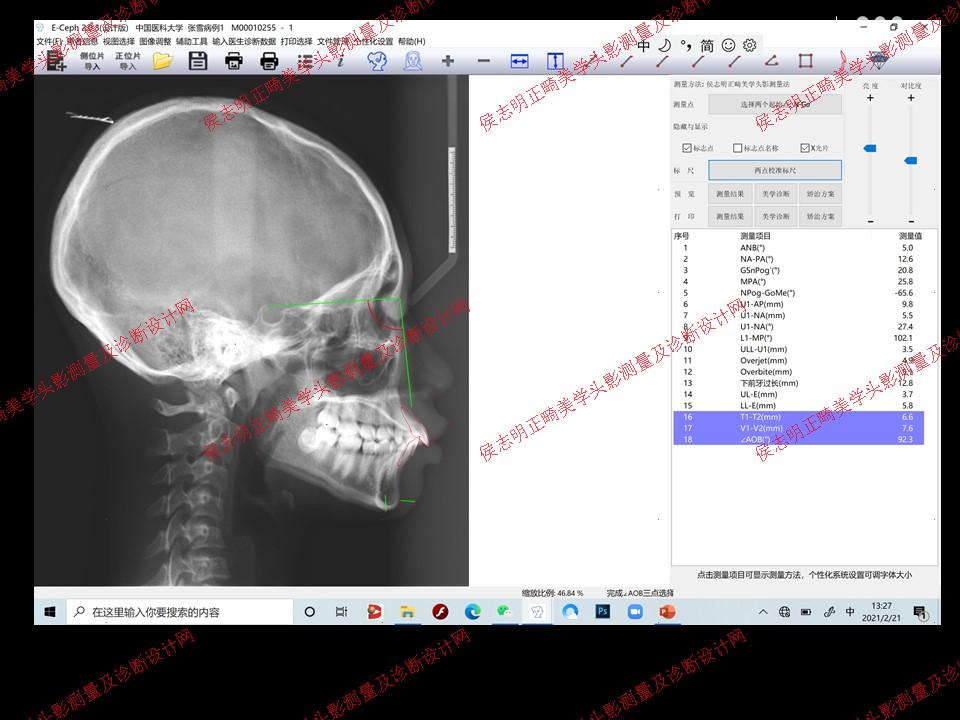Fit image to height icon

[x=555, y=61]
